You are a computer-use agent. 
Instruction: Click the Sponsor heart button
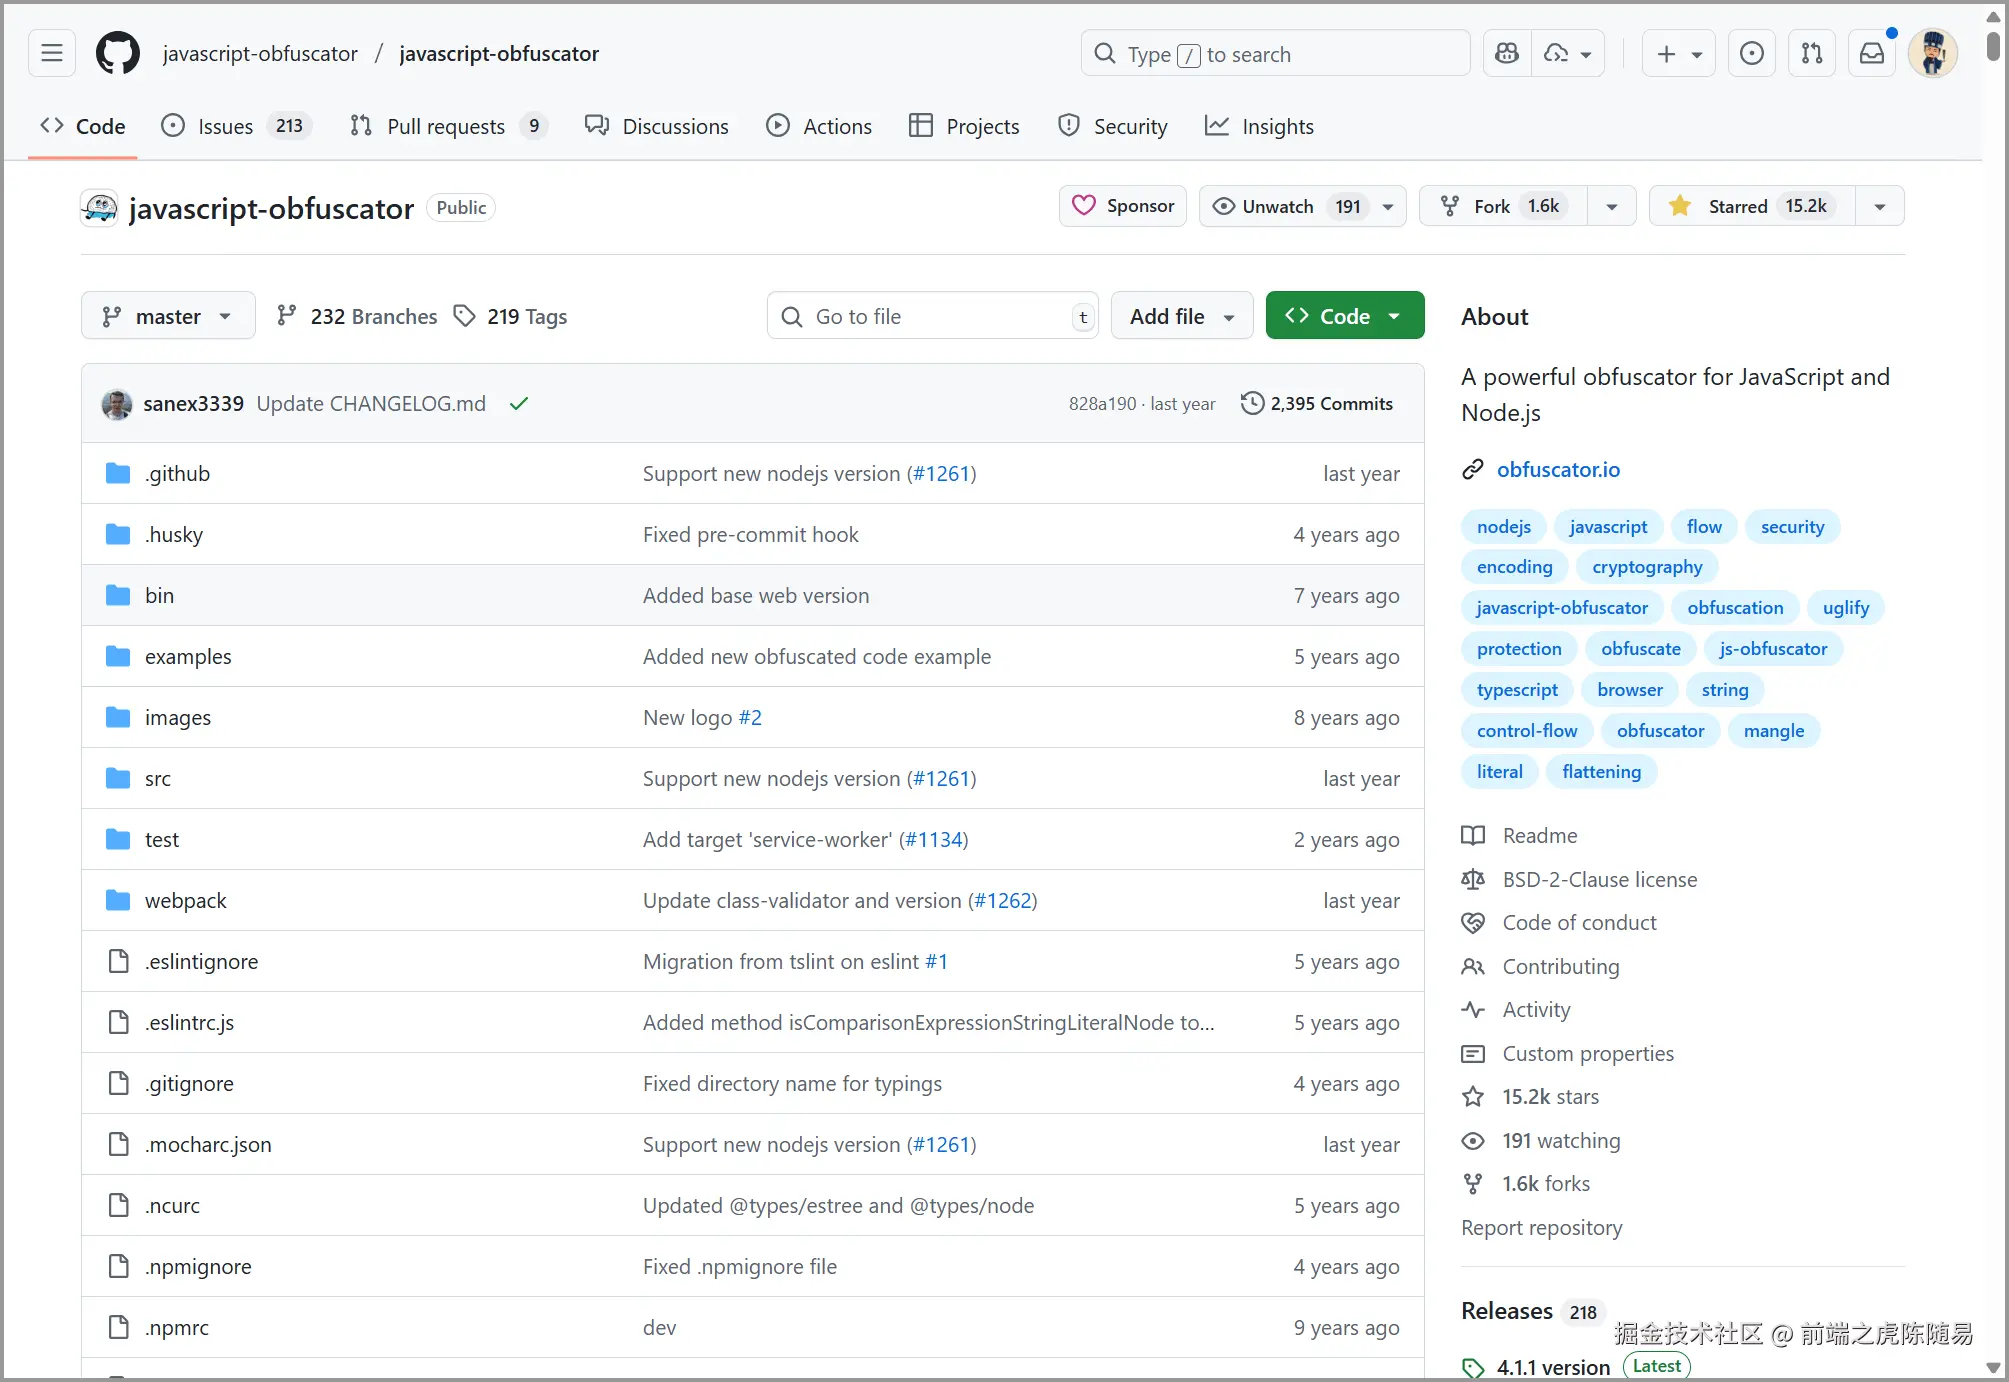1122,206
